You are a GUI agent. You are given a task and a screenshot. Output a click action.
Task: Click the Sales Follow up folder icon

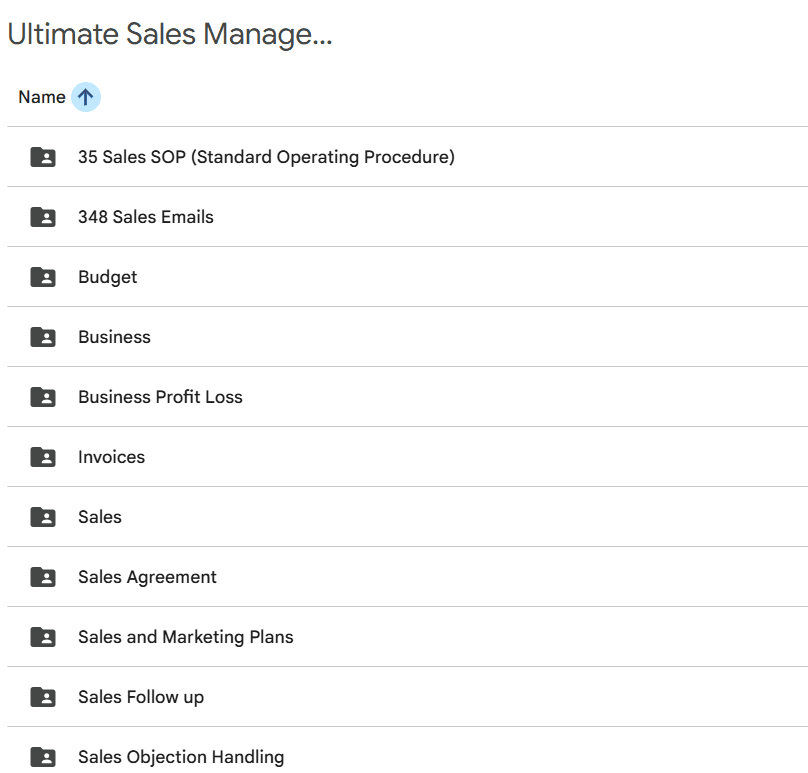[43, 697]
